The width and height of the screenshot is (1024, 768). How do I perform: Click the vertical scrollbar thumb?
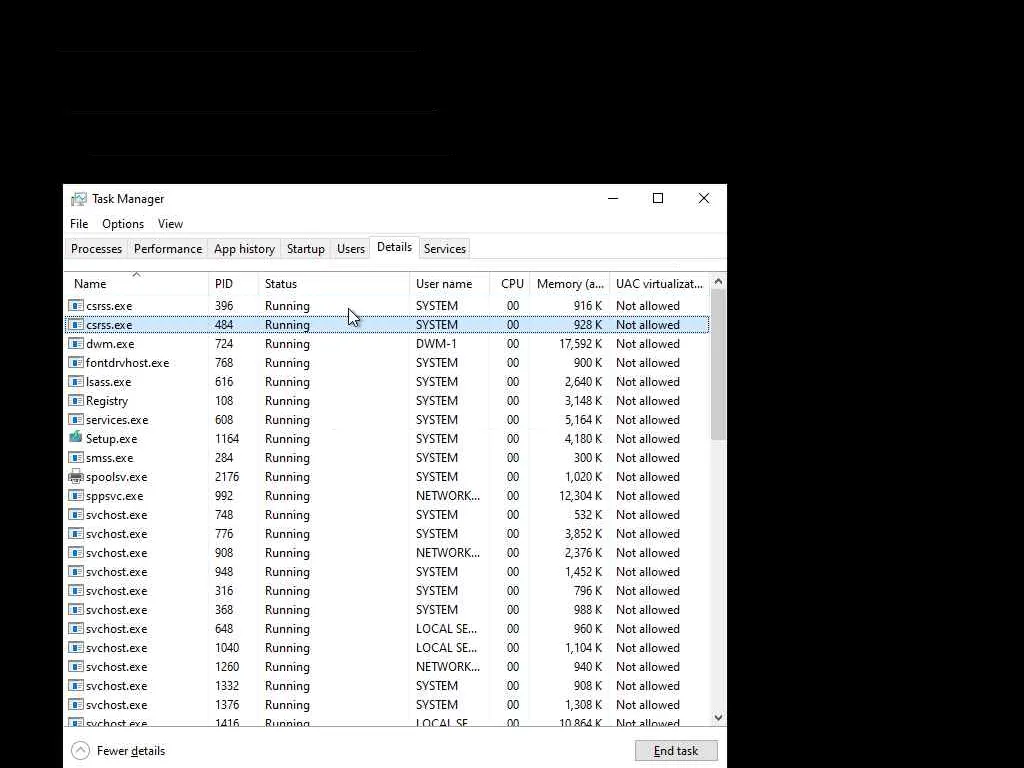718,364
